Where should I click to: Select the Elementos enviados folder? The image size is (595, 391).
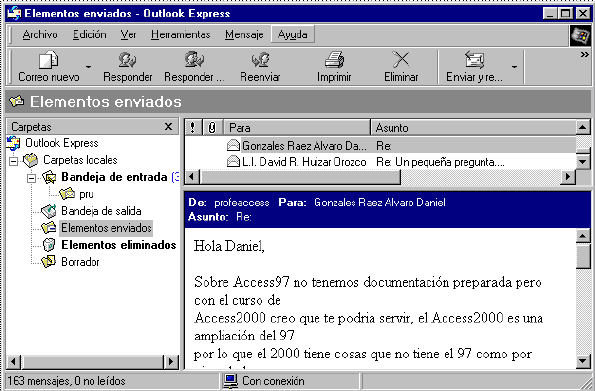[106, 228]
